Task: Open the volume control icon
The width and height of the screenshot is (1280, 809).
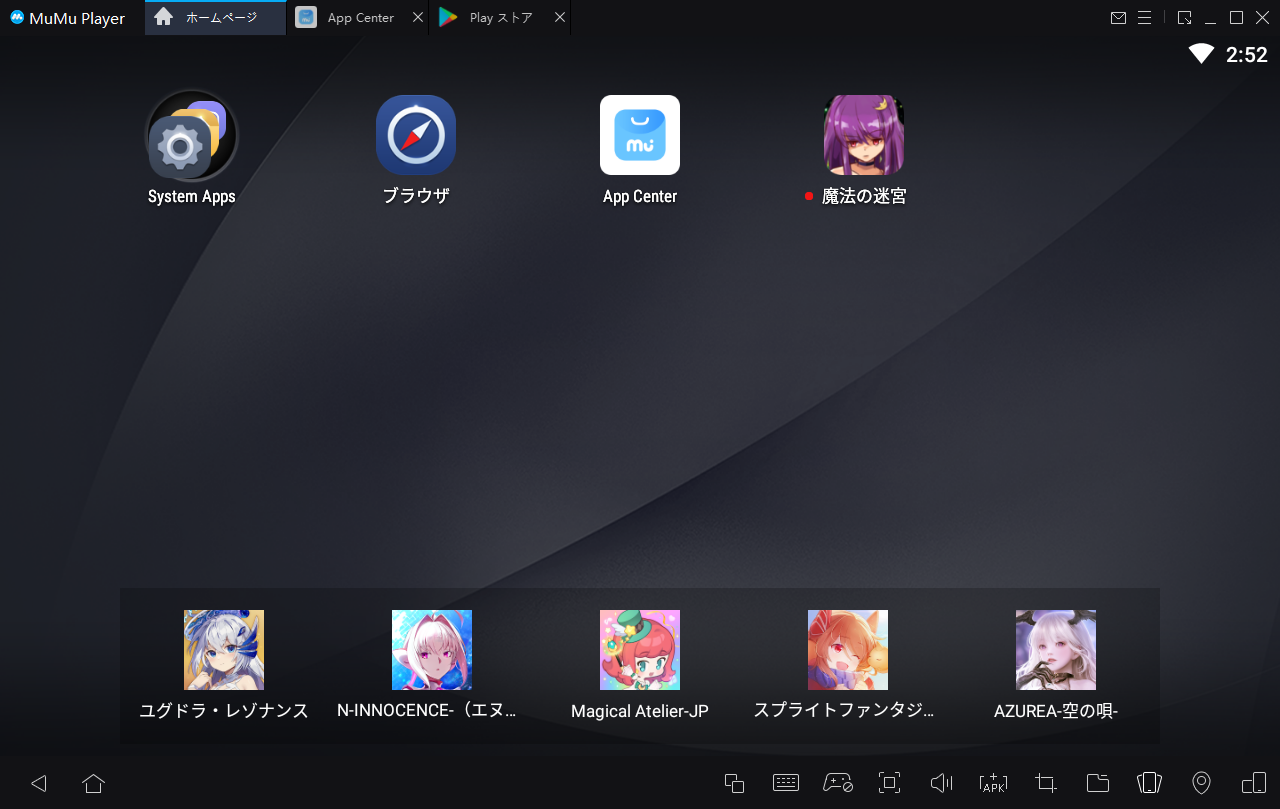Action: click(942, 783)
